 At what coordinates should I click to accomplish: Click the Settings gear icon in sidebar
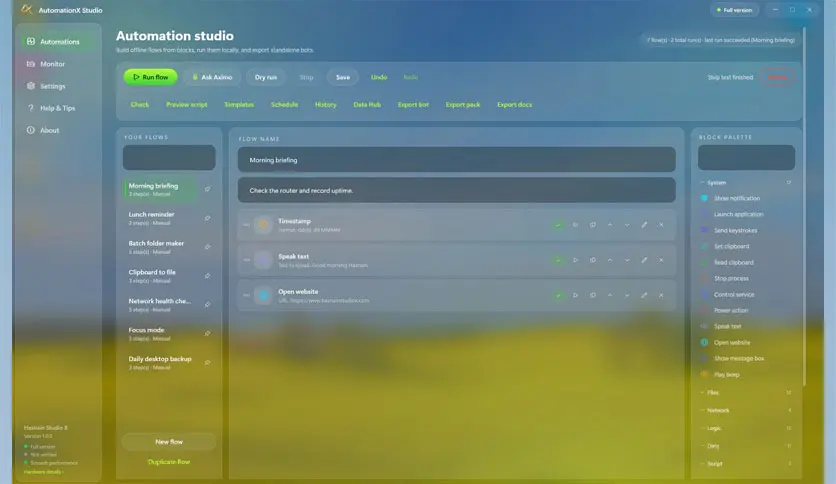[x=31, y=86]
